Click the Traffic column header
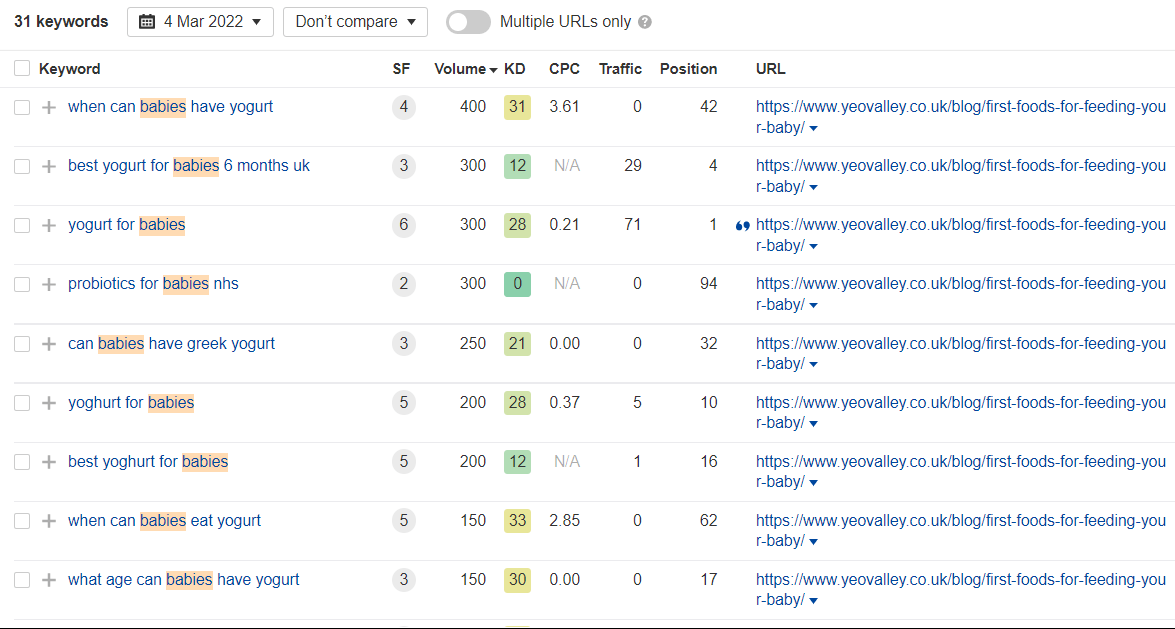 [x=620, y=69]
